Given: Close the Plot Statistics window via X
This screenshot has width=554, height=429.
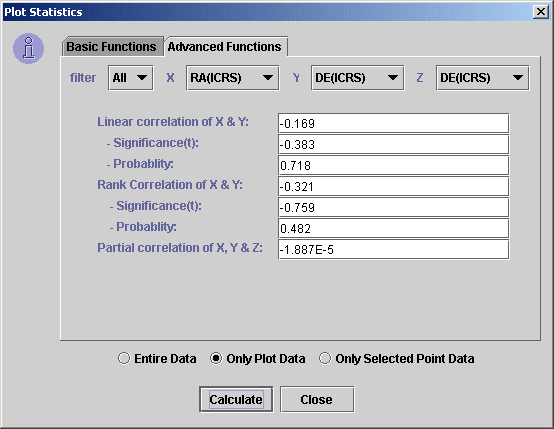Looking at the screenshot, I should tap(541, 12).
